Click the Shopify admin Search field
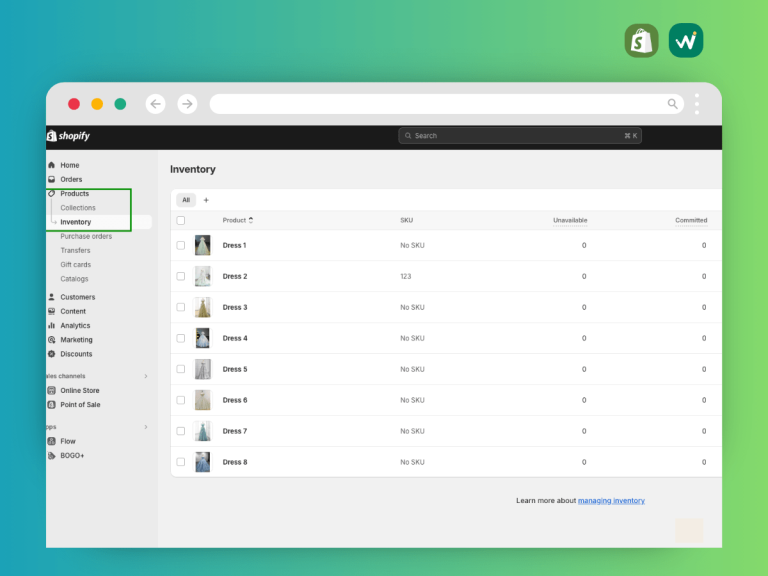 point(520,136)
